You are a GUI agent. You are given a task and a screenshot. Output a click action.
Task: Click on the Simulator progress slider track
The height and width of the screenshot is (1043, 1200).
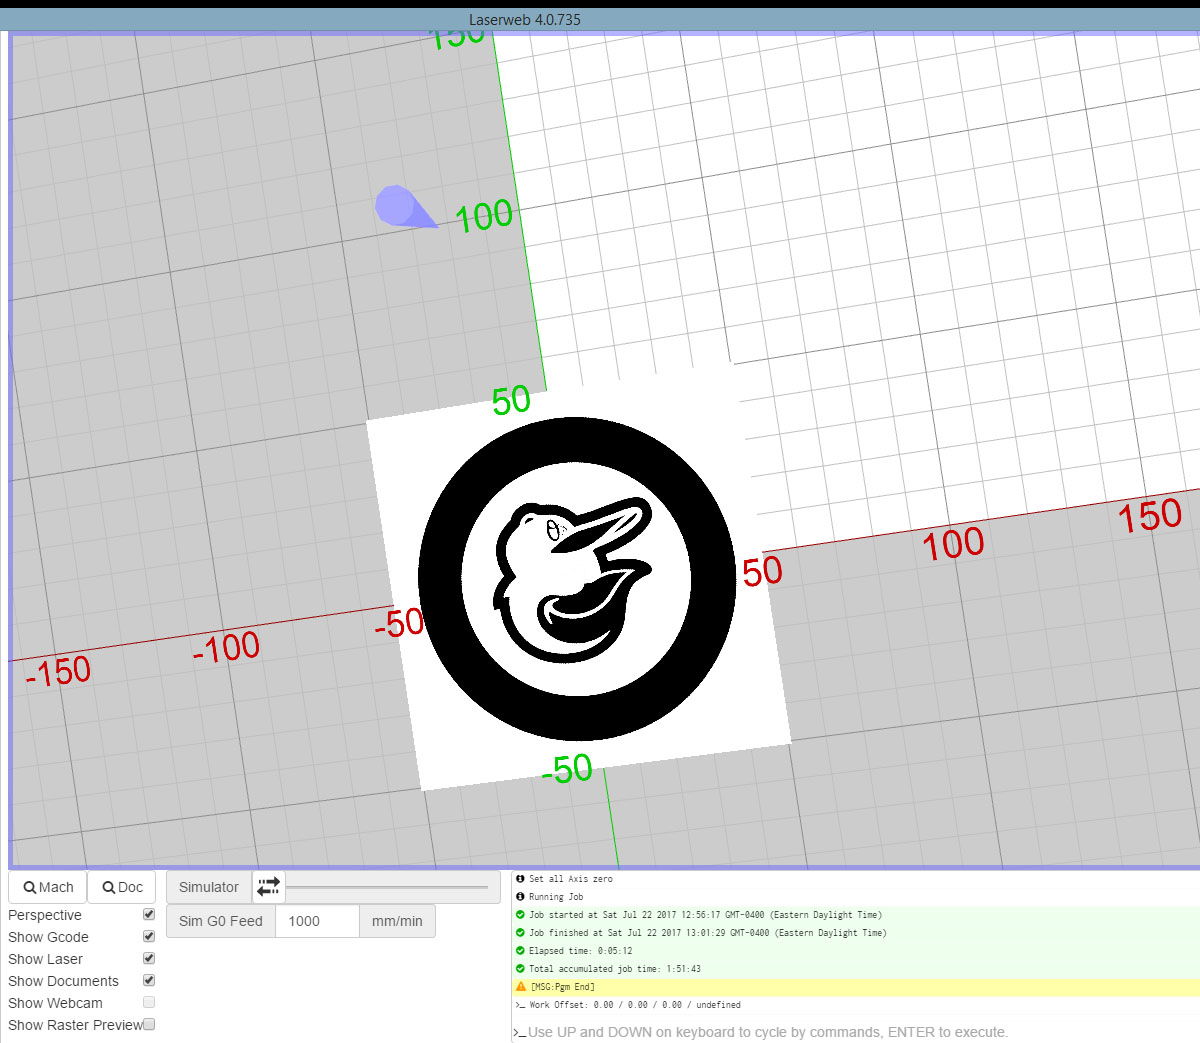[387, 887]
